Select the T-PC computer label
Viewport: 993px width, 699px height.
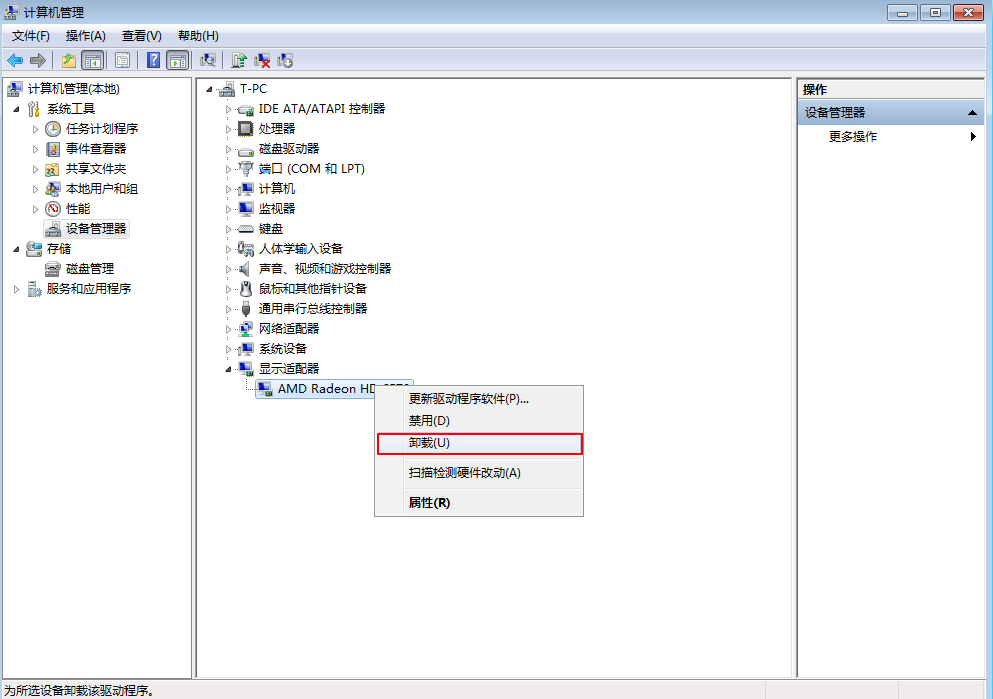pos(253,89)
